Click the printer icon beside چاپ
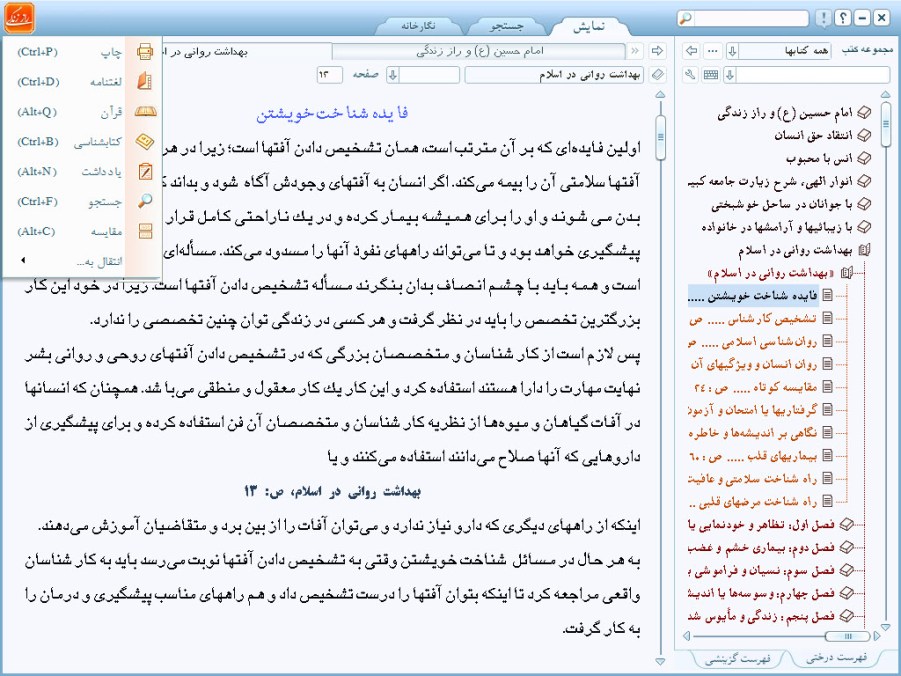Screen dimensions: 901x676 145,52
